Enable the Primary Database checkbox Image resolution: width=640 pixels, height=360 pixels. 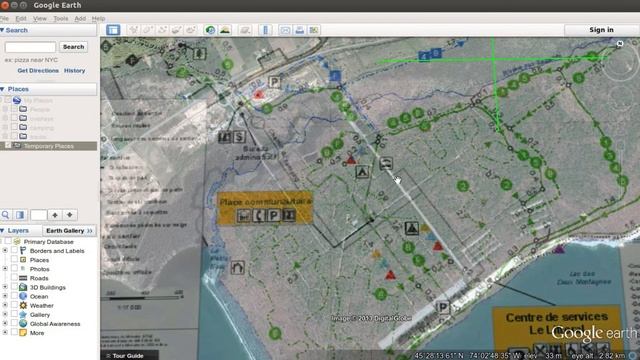(x=8, y=242)
